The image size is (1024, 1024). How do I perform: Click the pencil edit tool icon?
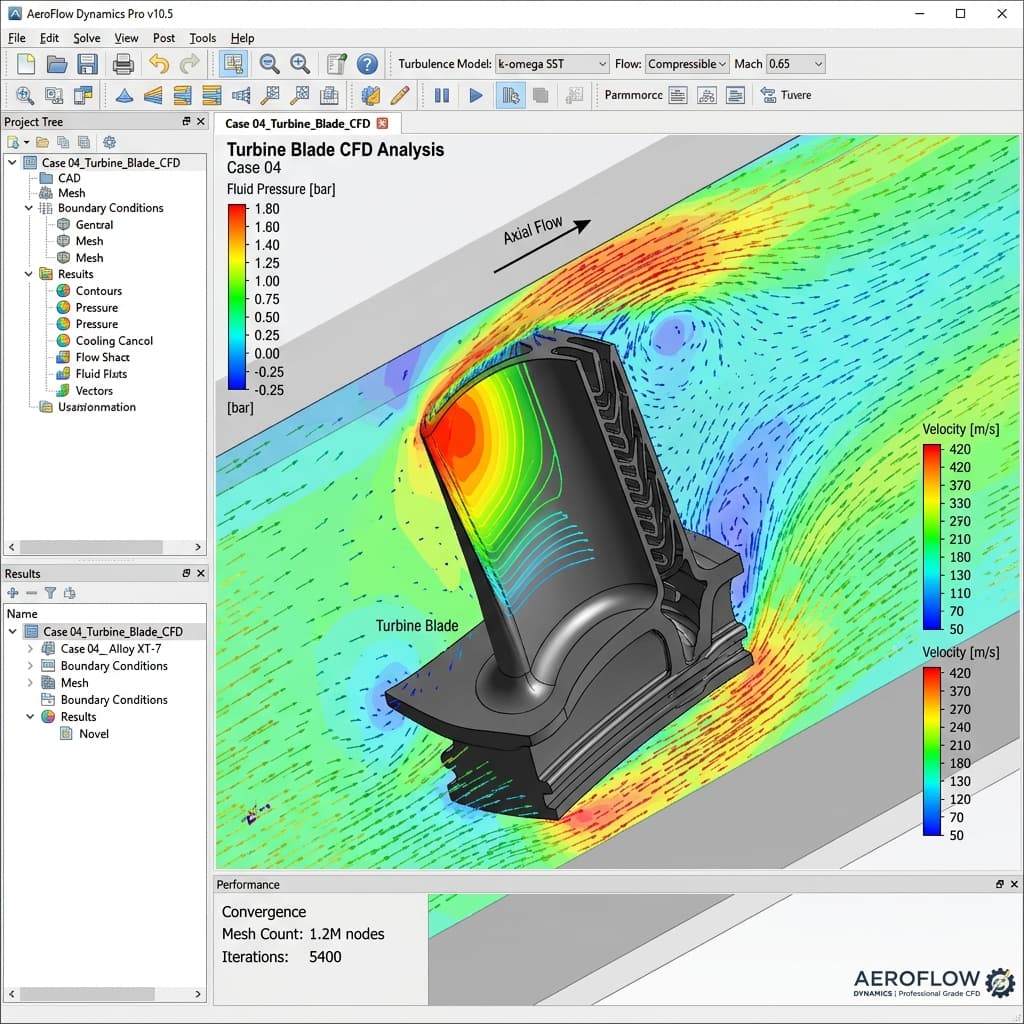pos(400,96)
